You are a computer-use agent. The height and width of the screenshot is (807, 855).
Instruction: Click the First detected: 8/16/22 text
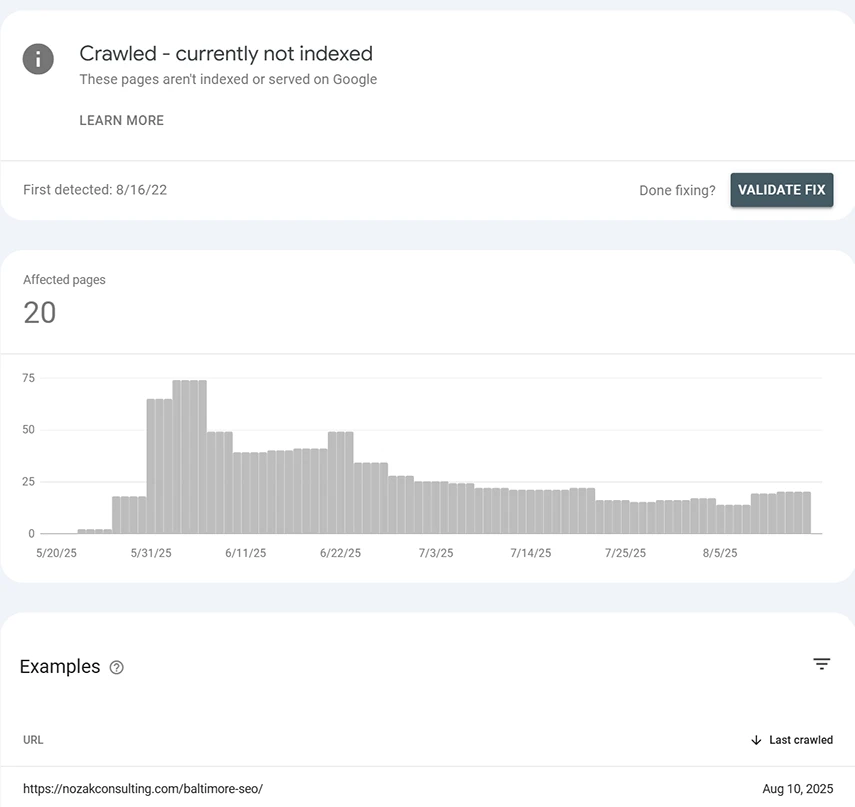pyautogui.click(x=95, y=190)
